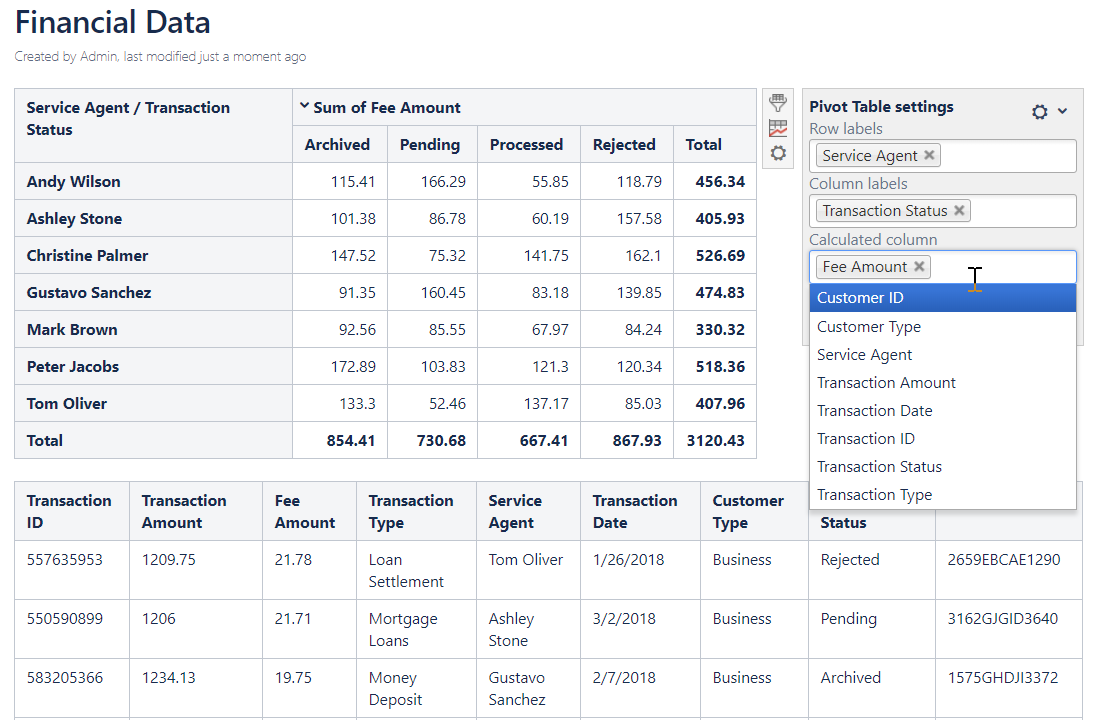This screenshot has height=720, width=1097.
Task: Select Customer ID from the dropdown list
Action: point(860,298)
